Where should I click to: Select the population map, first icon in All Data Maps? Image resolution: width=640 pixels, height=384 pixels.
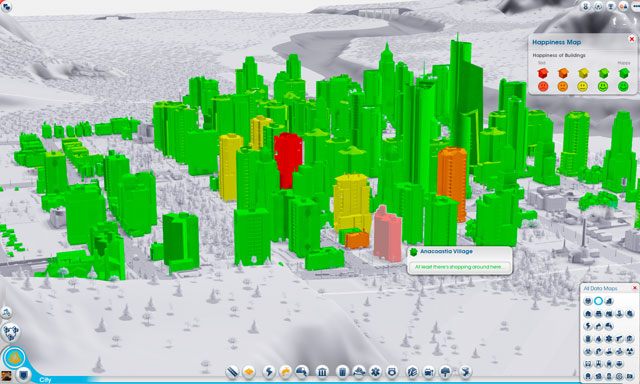tap(588, 301)
